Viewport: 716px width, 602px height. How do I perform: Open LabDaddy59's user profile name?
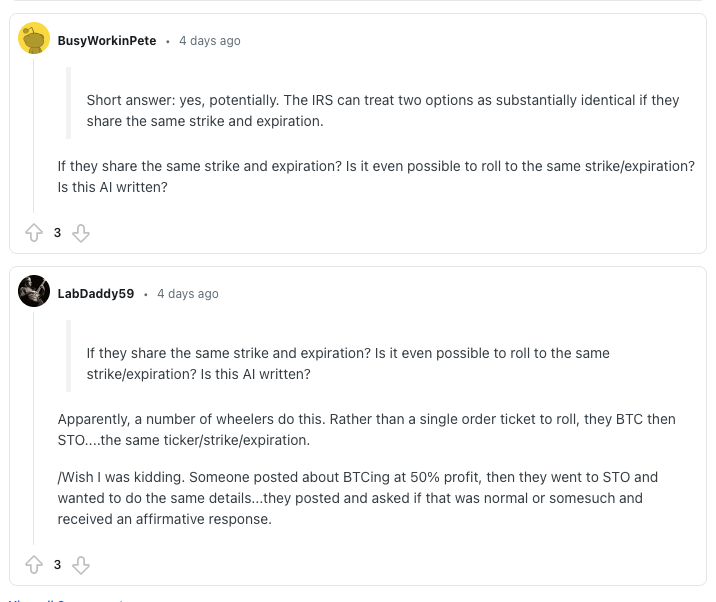pyautogui.click(x=96, y=294)
